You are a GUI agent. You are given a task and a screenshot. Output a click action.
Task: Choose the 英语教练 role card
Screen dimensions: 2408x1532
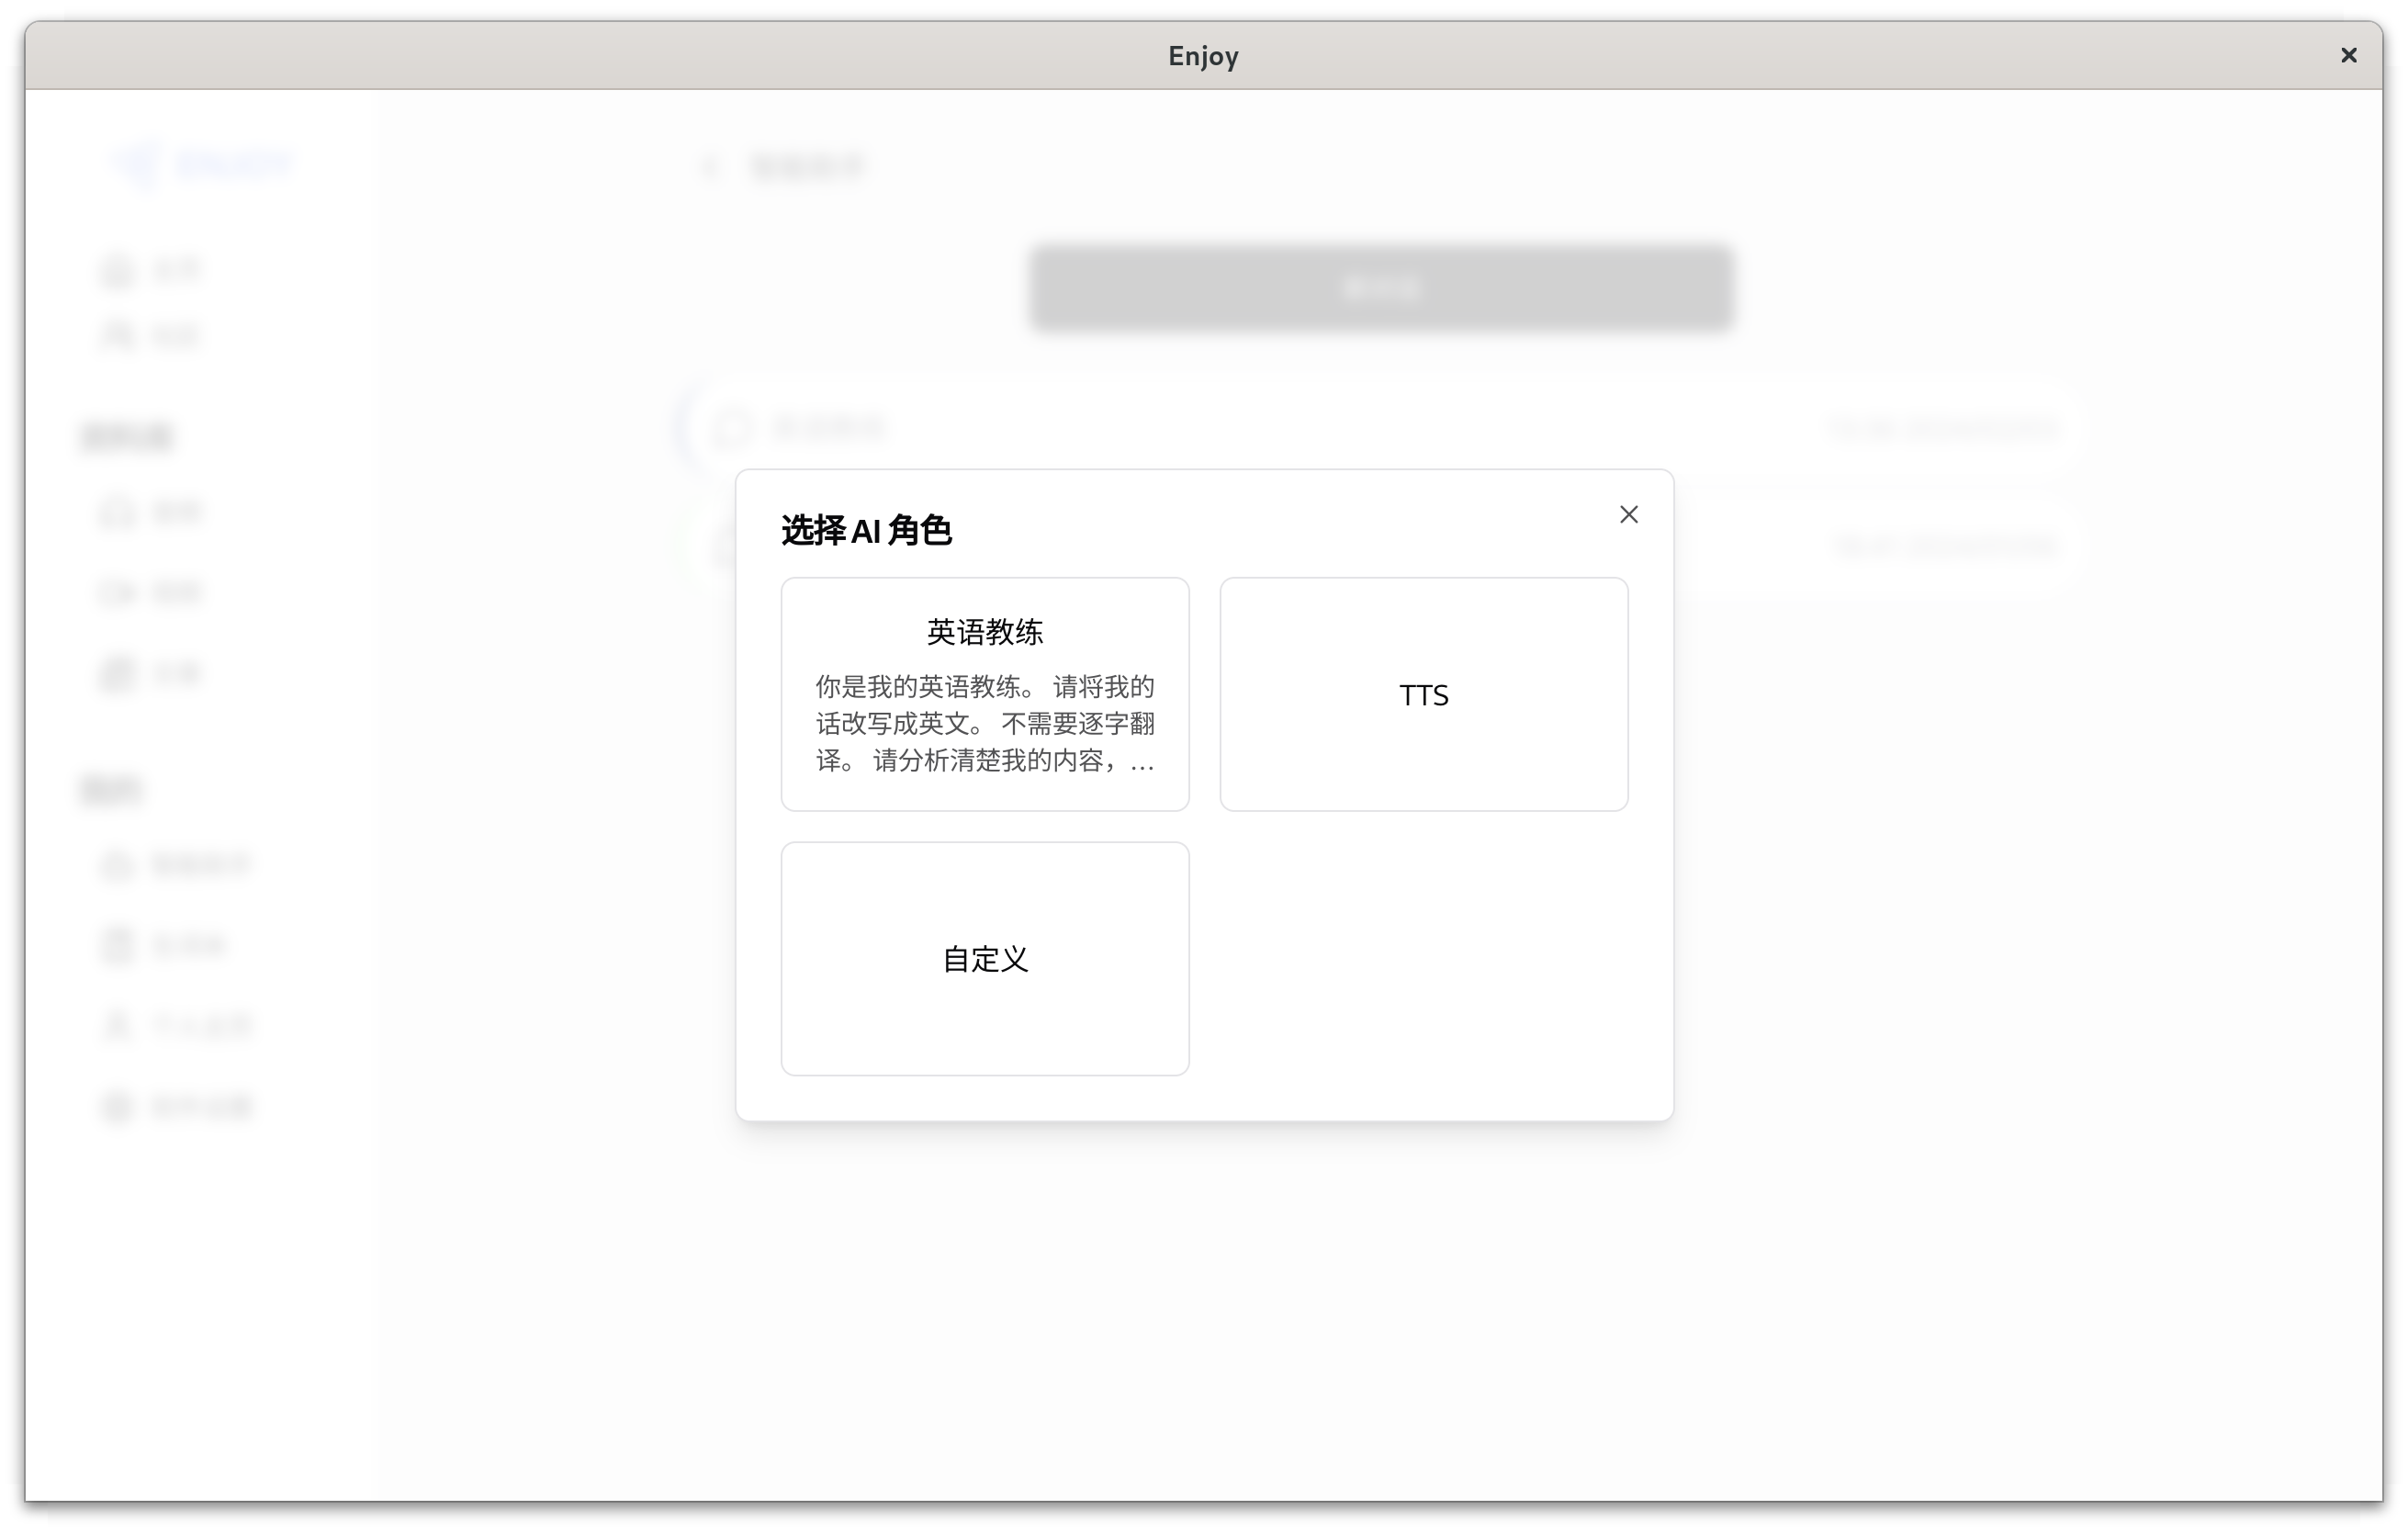(984, 693)
